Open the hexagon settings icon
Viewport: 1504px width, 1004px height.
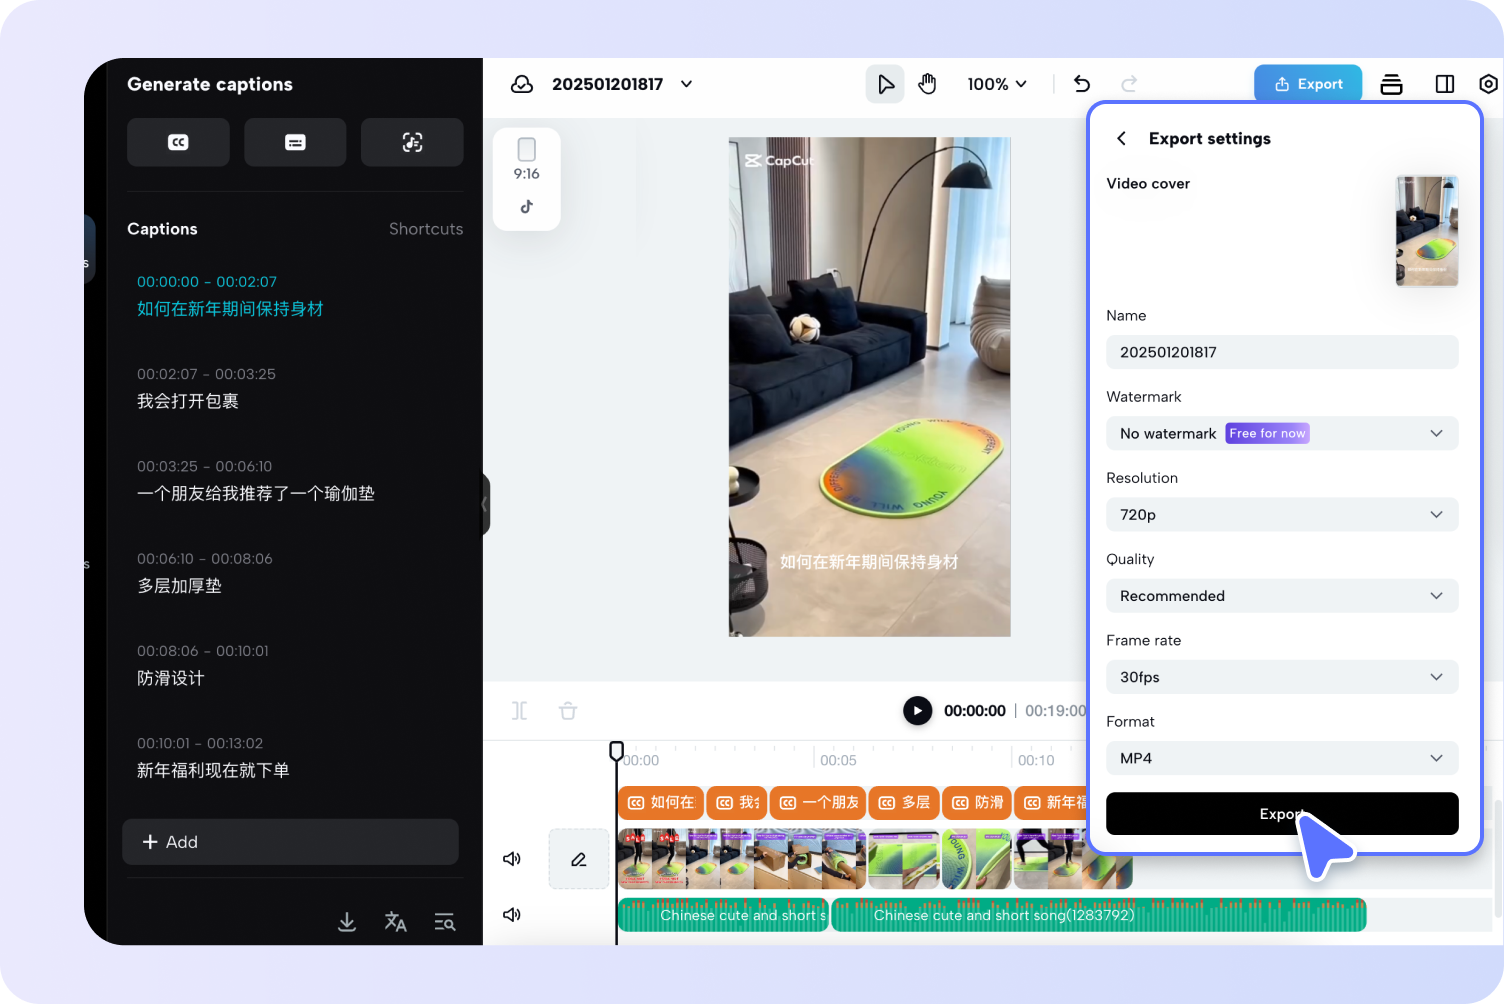(x=1488, y=84)
